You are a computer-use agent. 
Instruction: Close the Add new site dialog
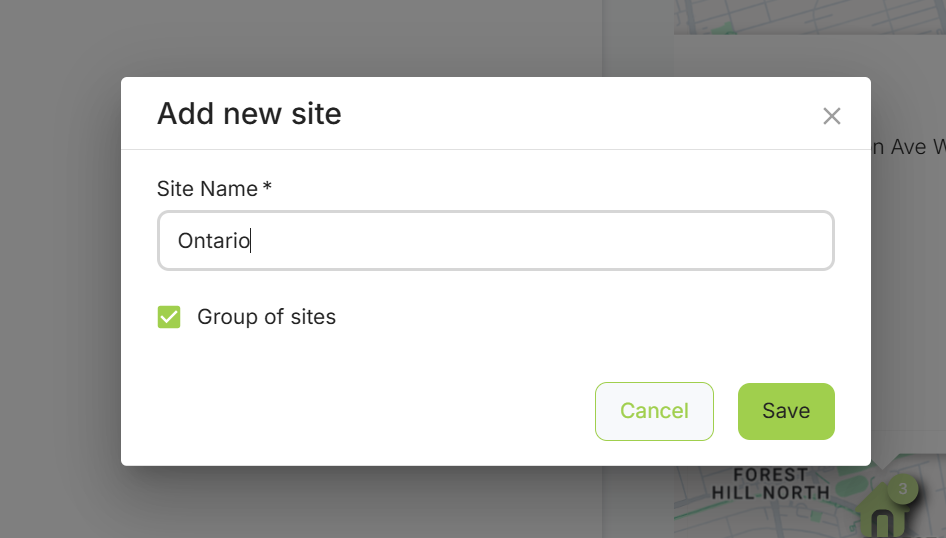pos(831,116)
